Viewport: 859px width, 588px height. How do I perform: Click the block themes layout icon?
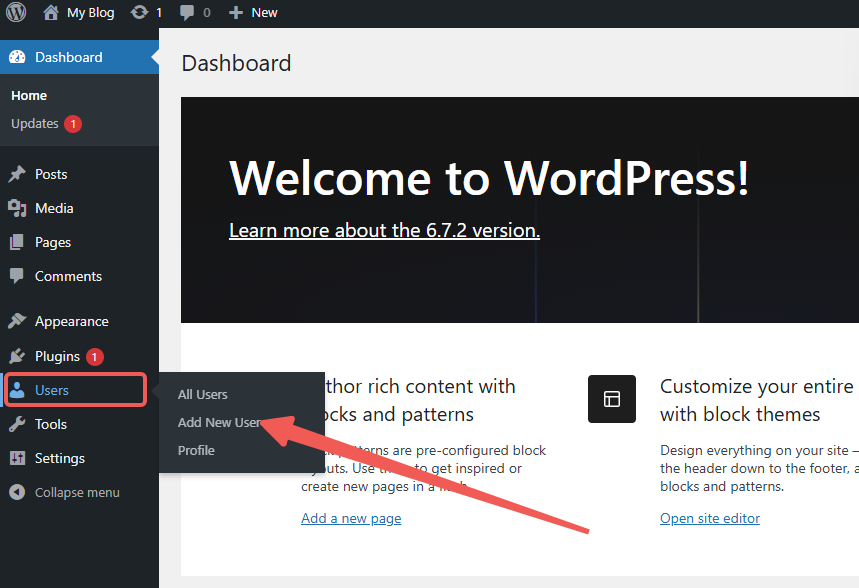612,399
